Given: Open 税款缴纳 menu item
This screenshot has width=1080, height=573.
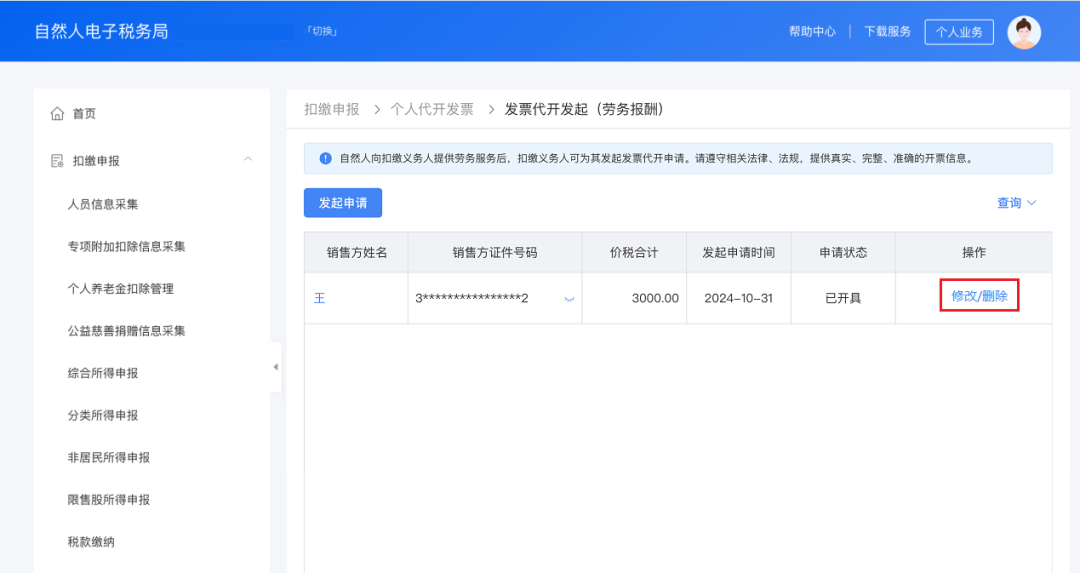Looking at the screenshot, I should [x=91, y=542].
